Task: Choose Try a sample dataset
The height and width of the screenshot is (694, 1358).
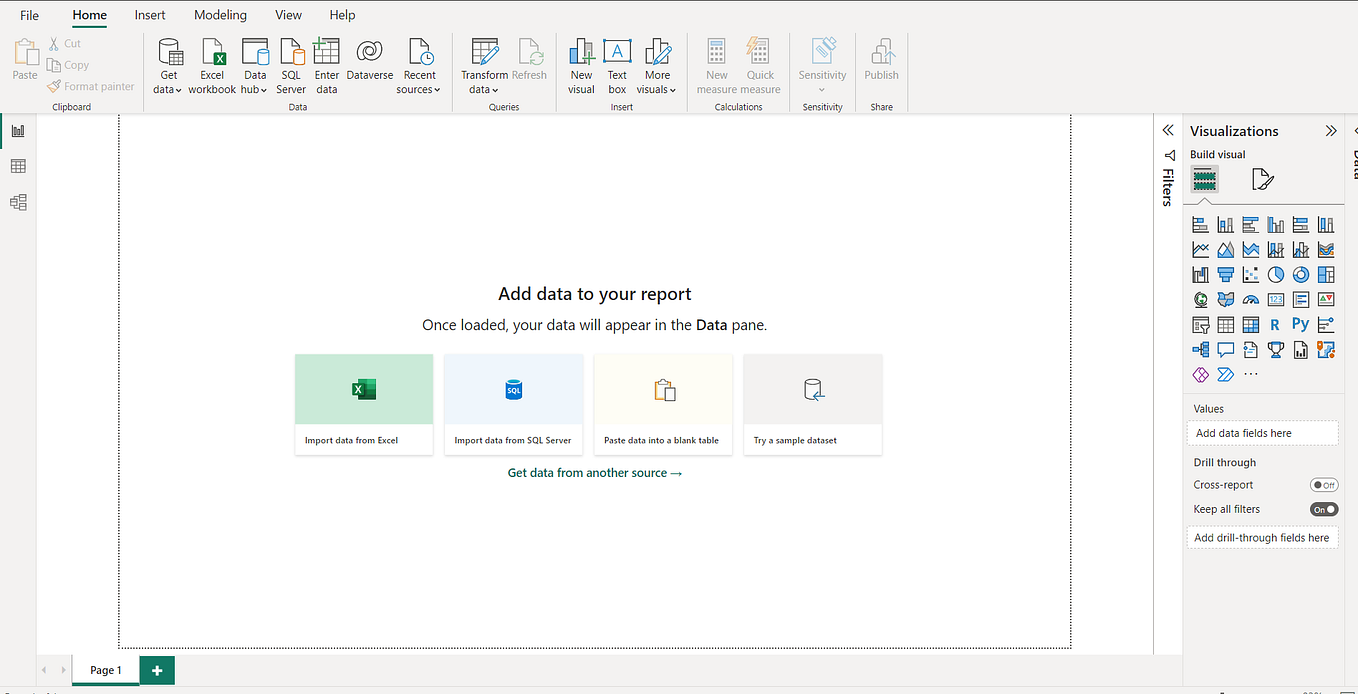Action: coord(812,404)
